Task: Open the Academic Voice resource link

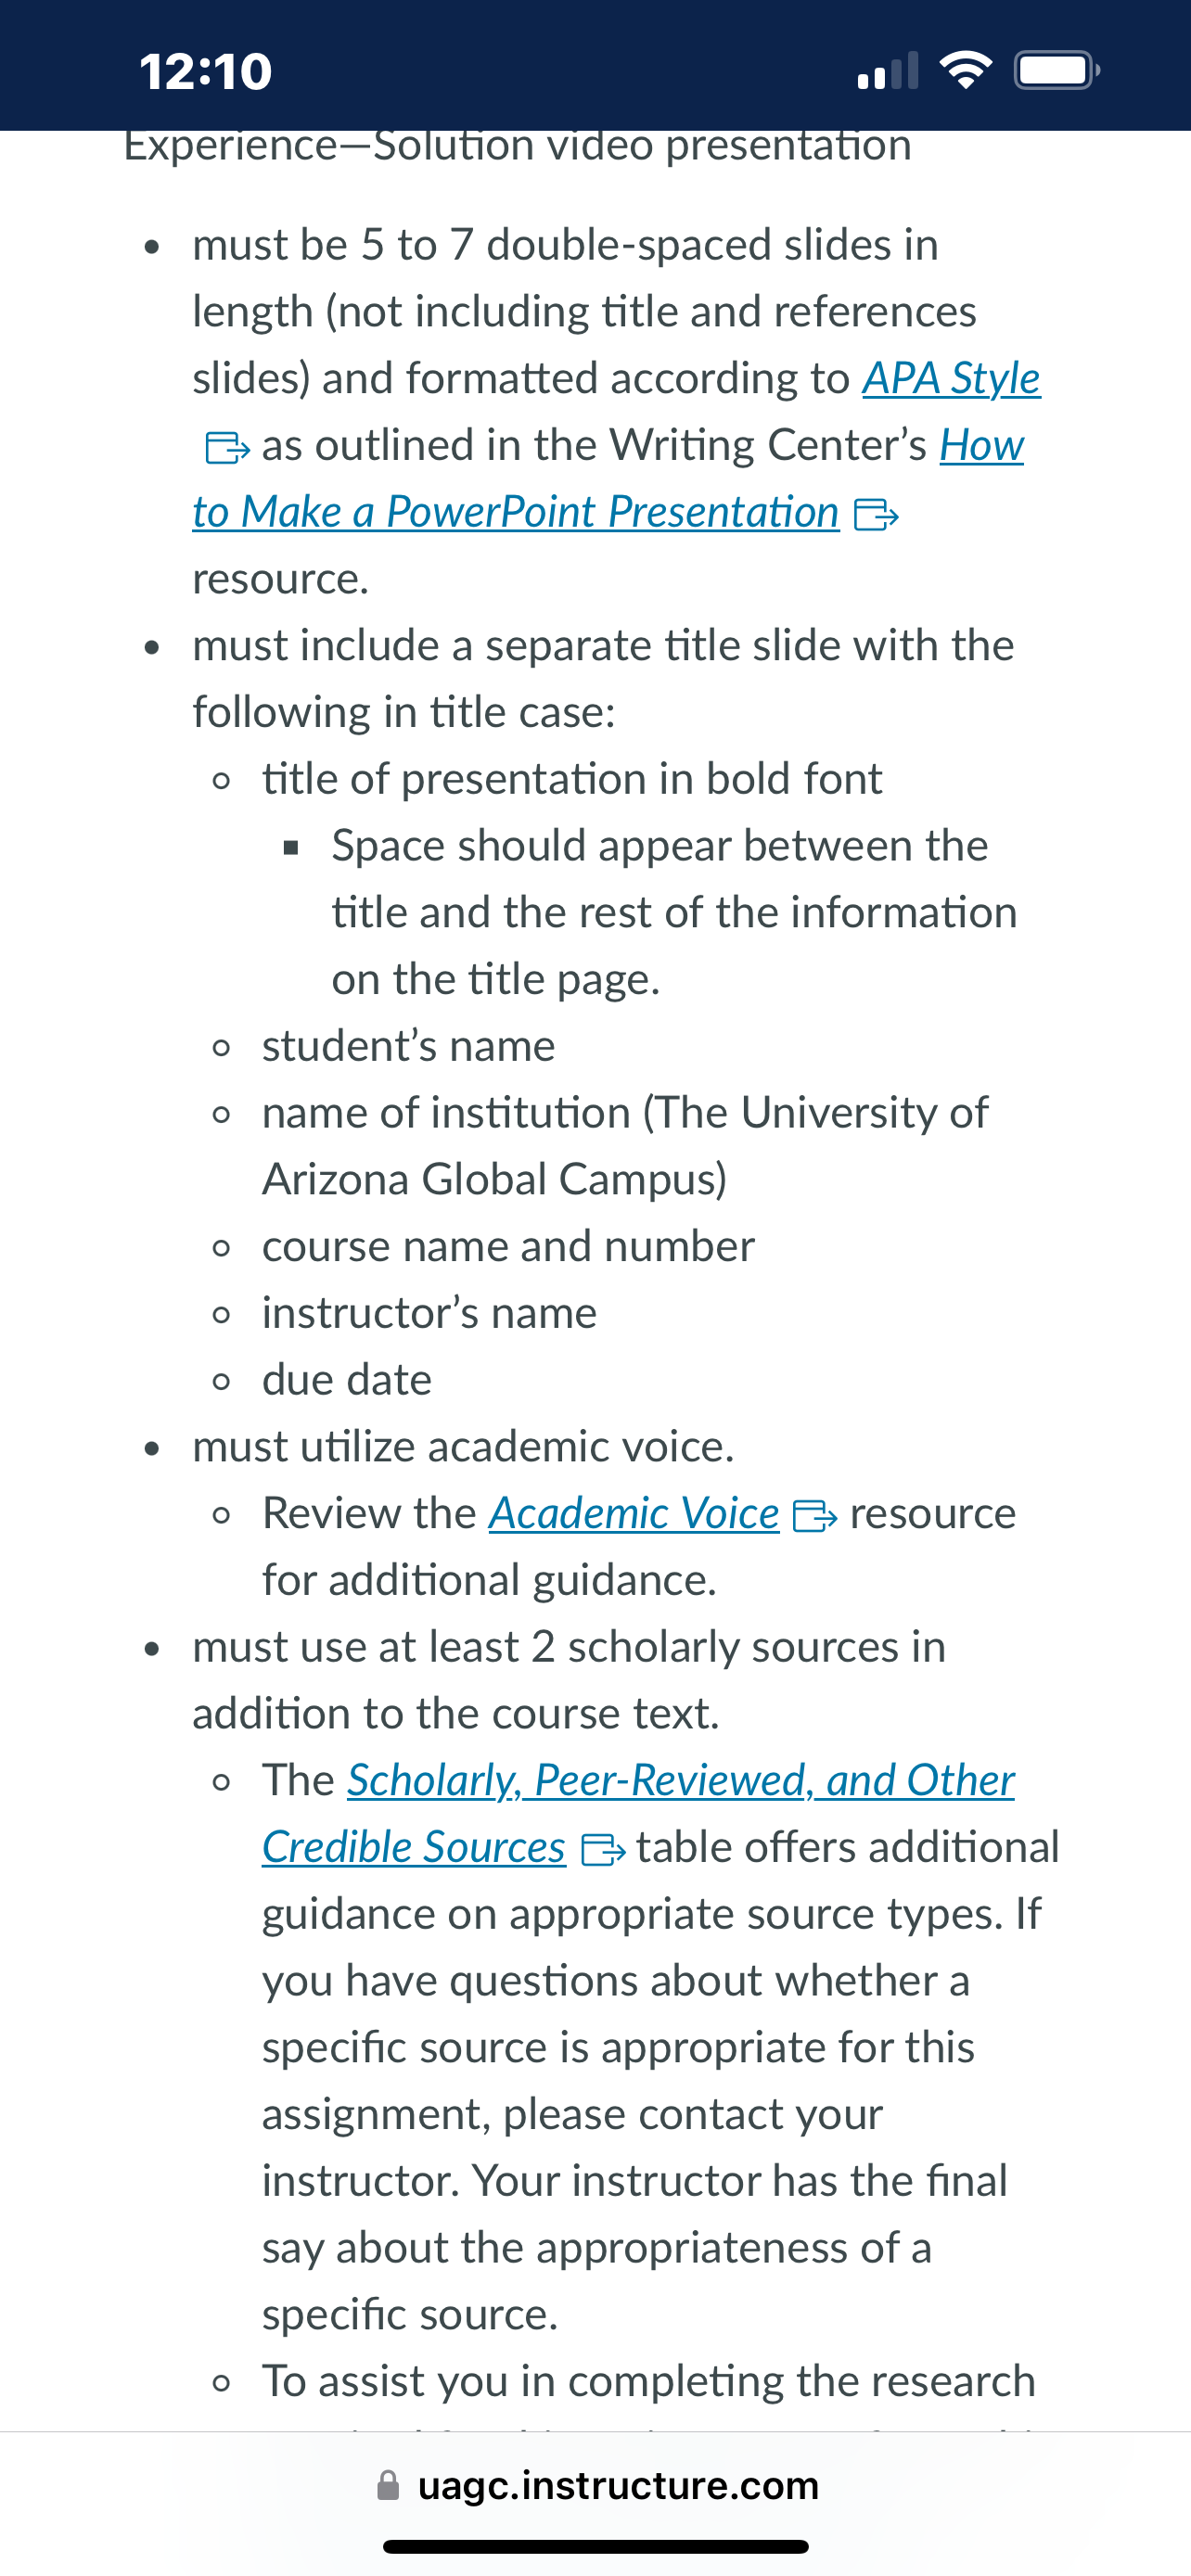Action: (634, 1514)
